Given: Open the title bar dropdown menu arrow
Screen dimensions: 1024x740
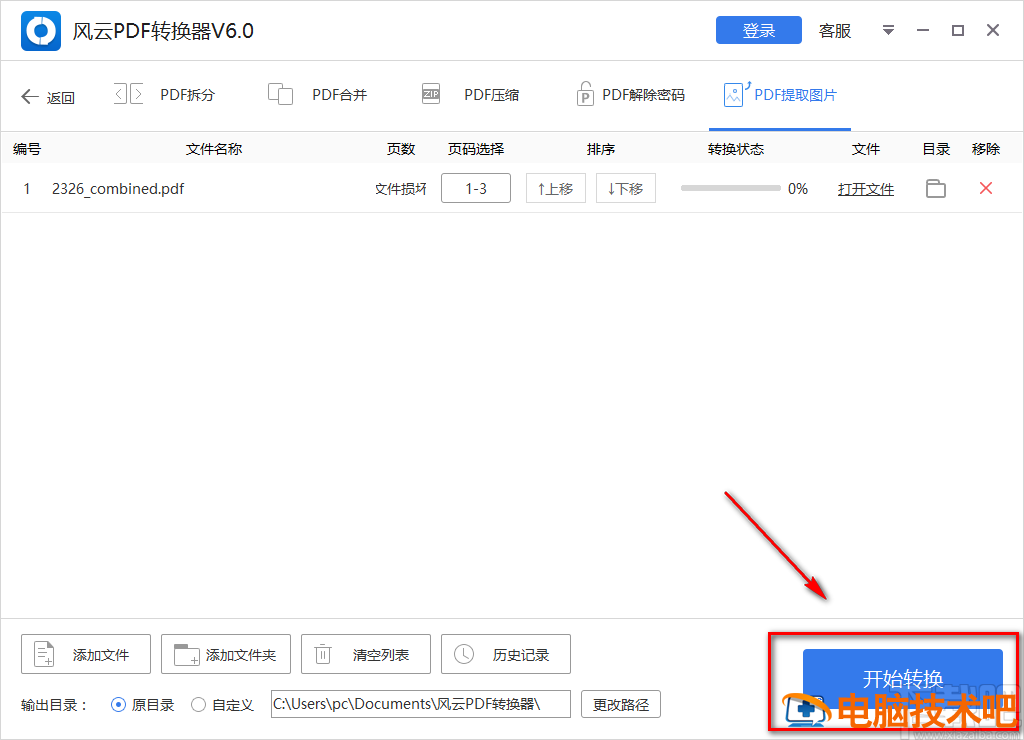Looking at the screenshot, I should (x=888, y=30).
